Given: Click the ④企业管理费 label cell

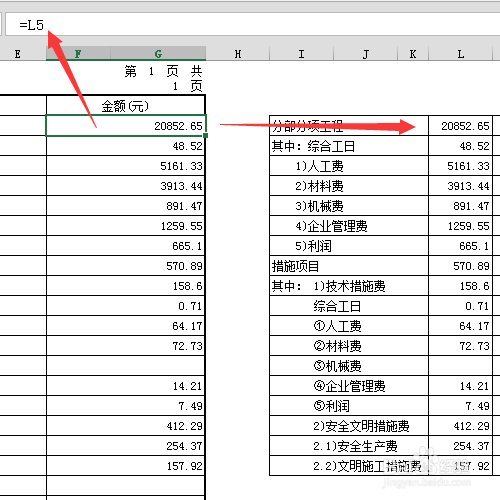Looking at the screenshot, I should [x=349, y=386].
